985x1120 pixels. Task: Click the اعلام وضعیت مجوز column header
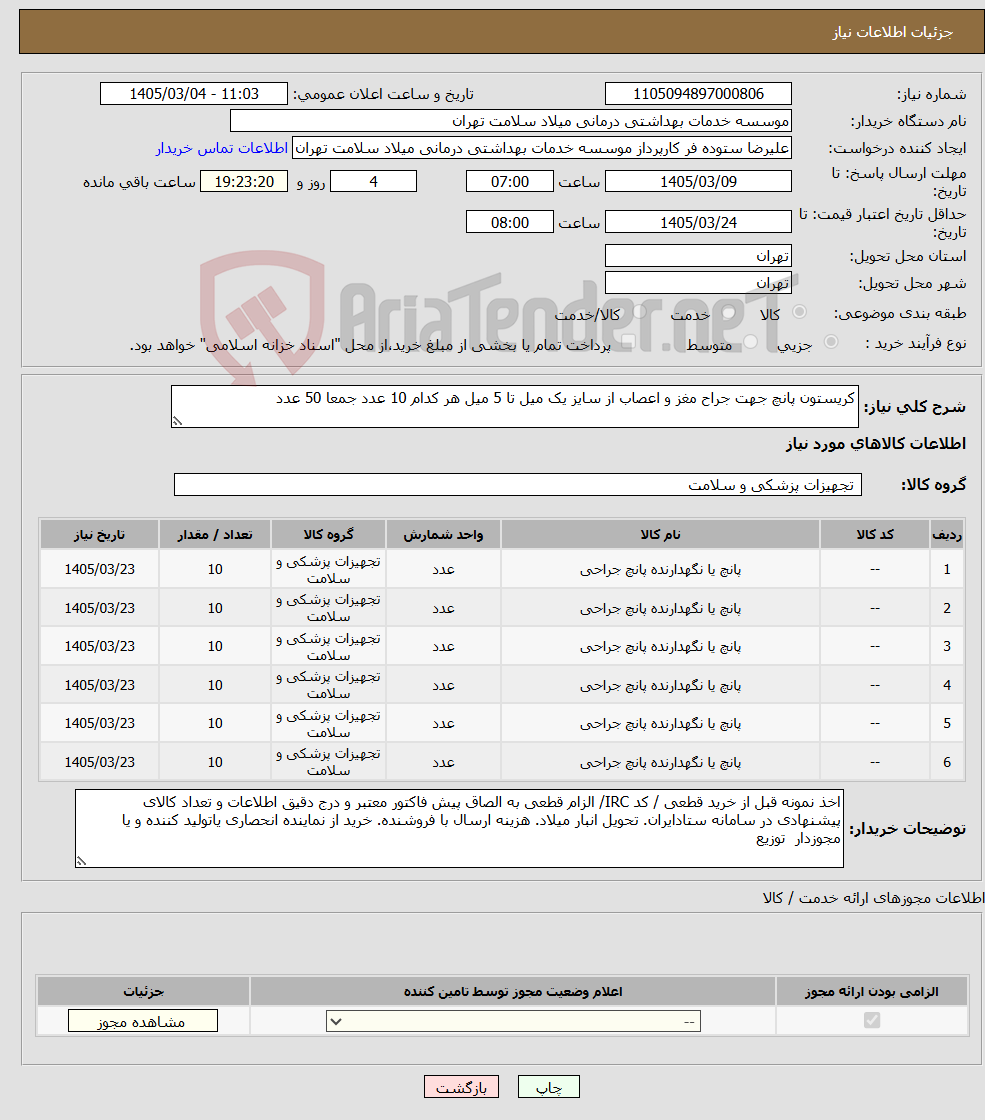pos(513,991)
